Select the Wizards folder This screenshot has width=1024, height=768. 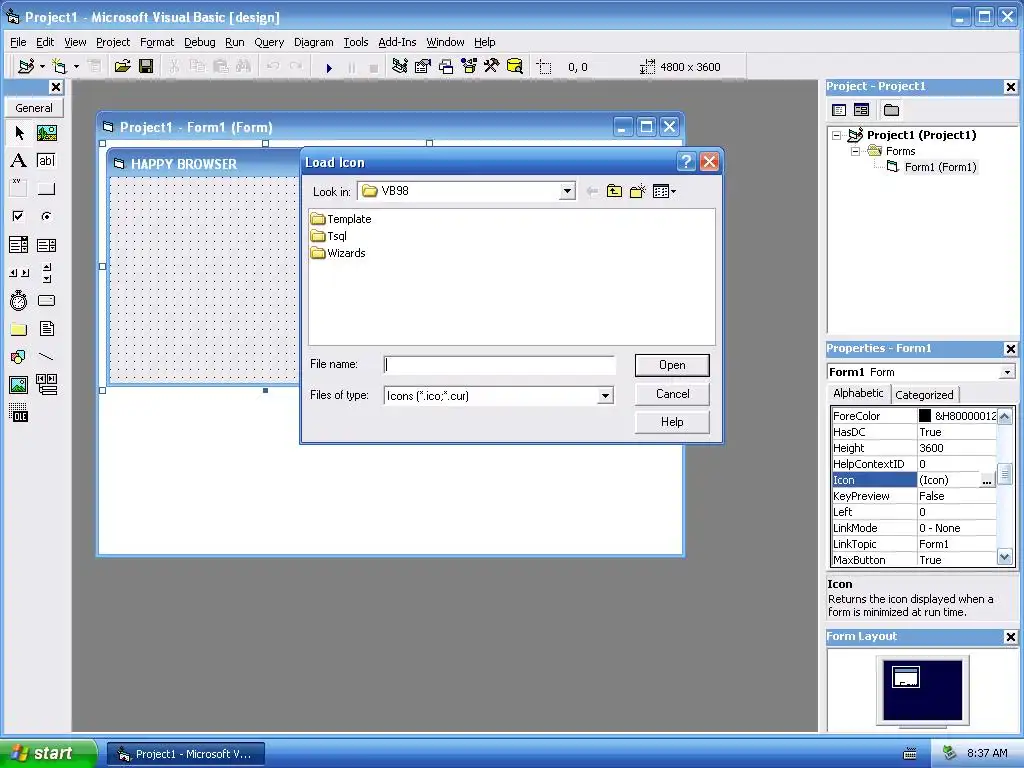(338, 253)
